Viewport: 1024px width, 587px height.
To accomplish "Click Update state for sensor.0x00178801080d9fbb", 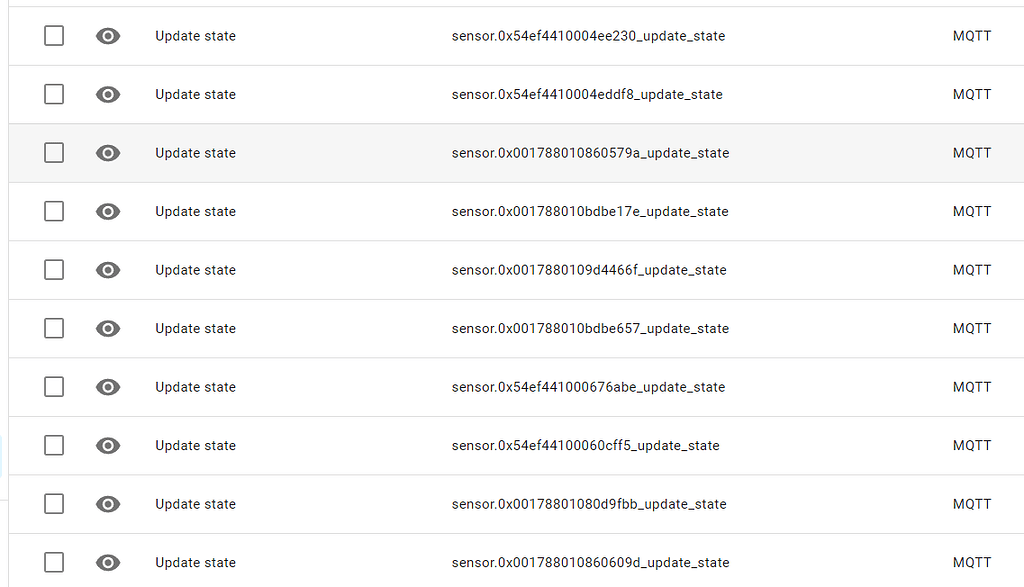I will [x=195, y=503].
